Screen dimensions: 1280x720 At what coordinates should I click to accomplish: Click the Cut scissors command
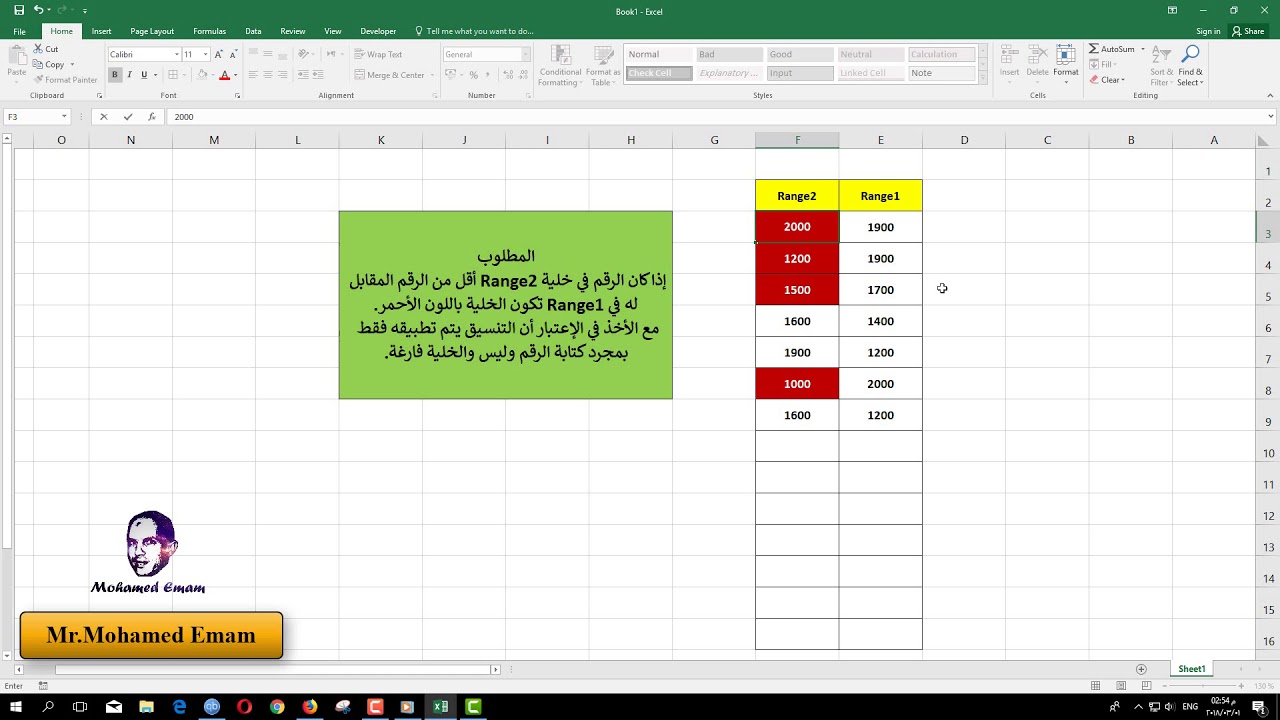tap(46, 48)
